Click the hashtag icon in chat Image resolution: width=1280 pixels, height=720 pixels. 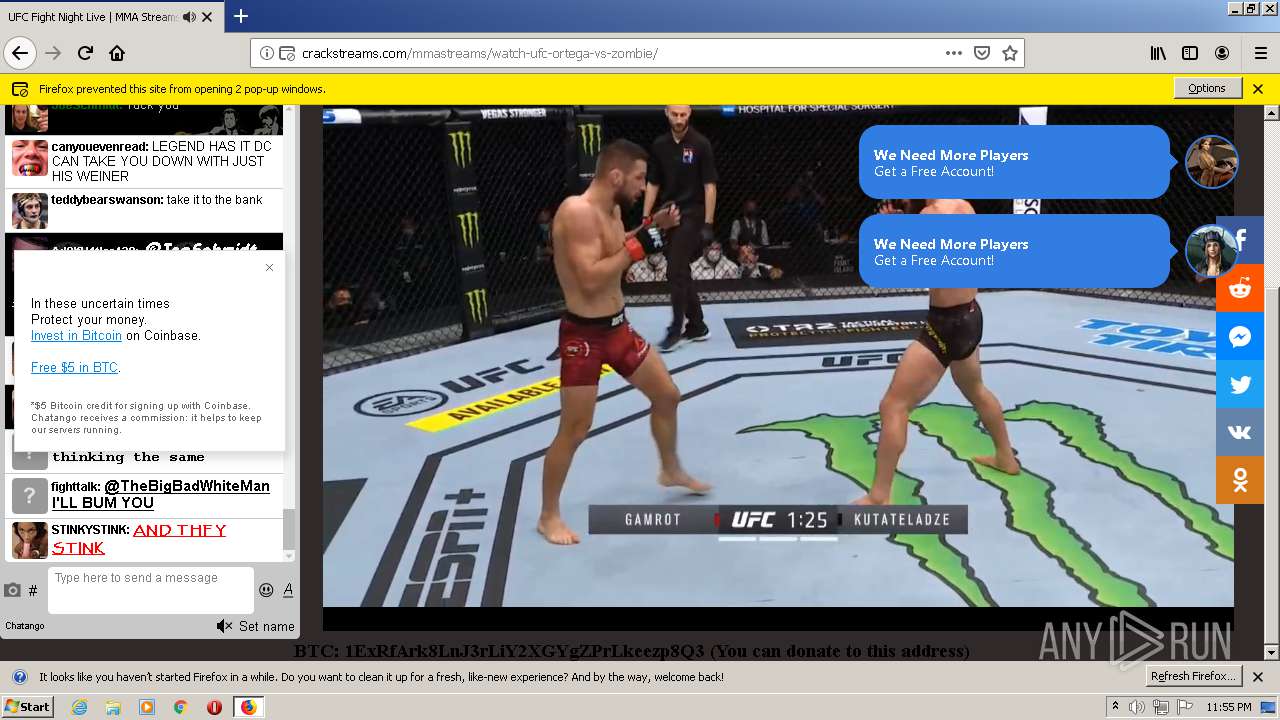point(33,591)
